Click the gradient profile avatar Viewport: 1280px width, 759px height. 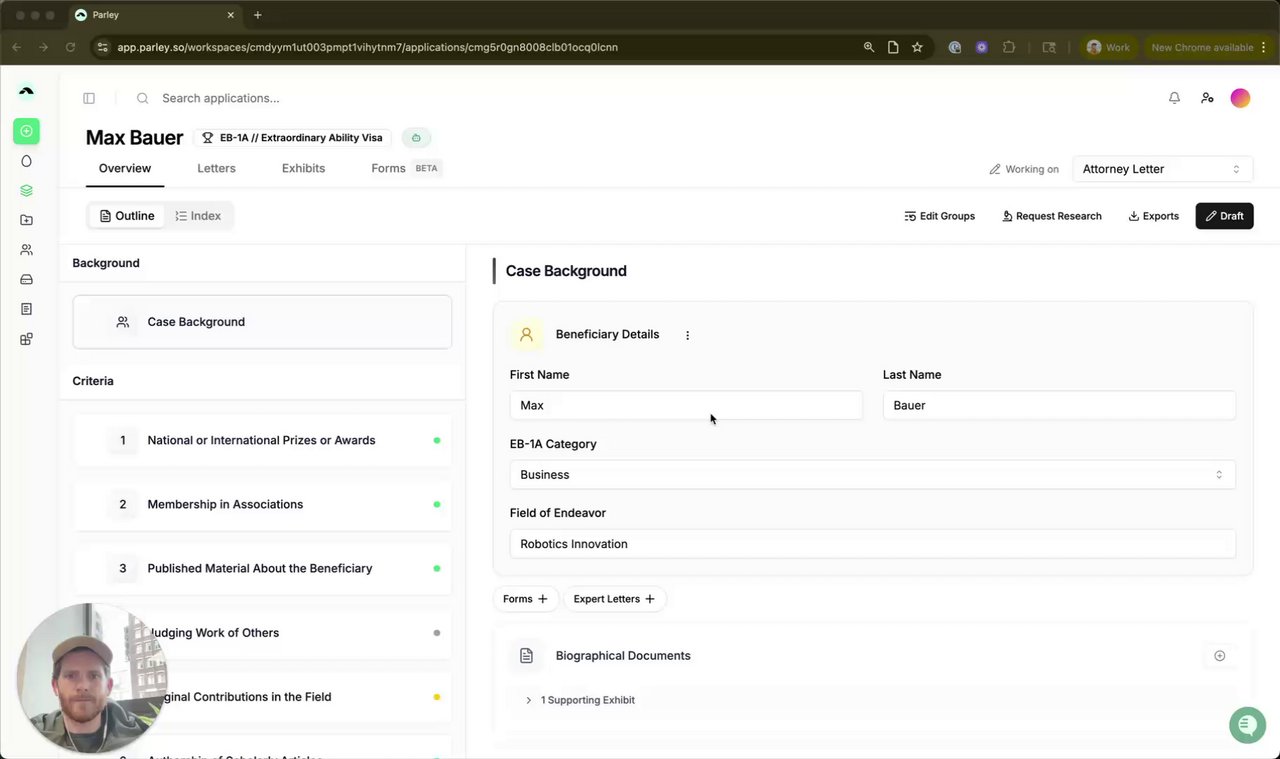pos(1240,98)
